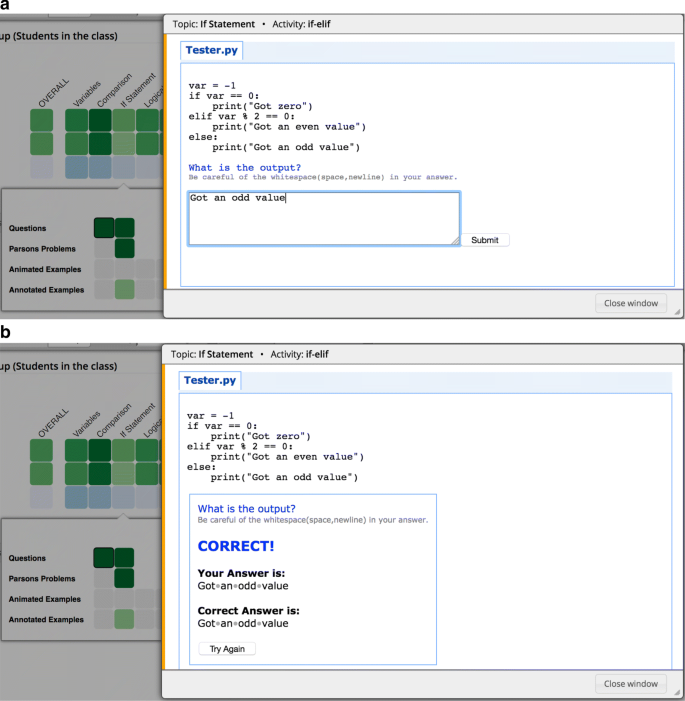This screenshot has width=685, height=701.
Task: Select Tester.py tab in panel a
Action: tap(211, 50)
